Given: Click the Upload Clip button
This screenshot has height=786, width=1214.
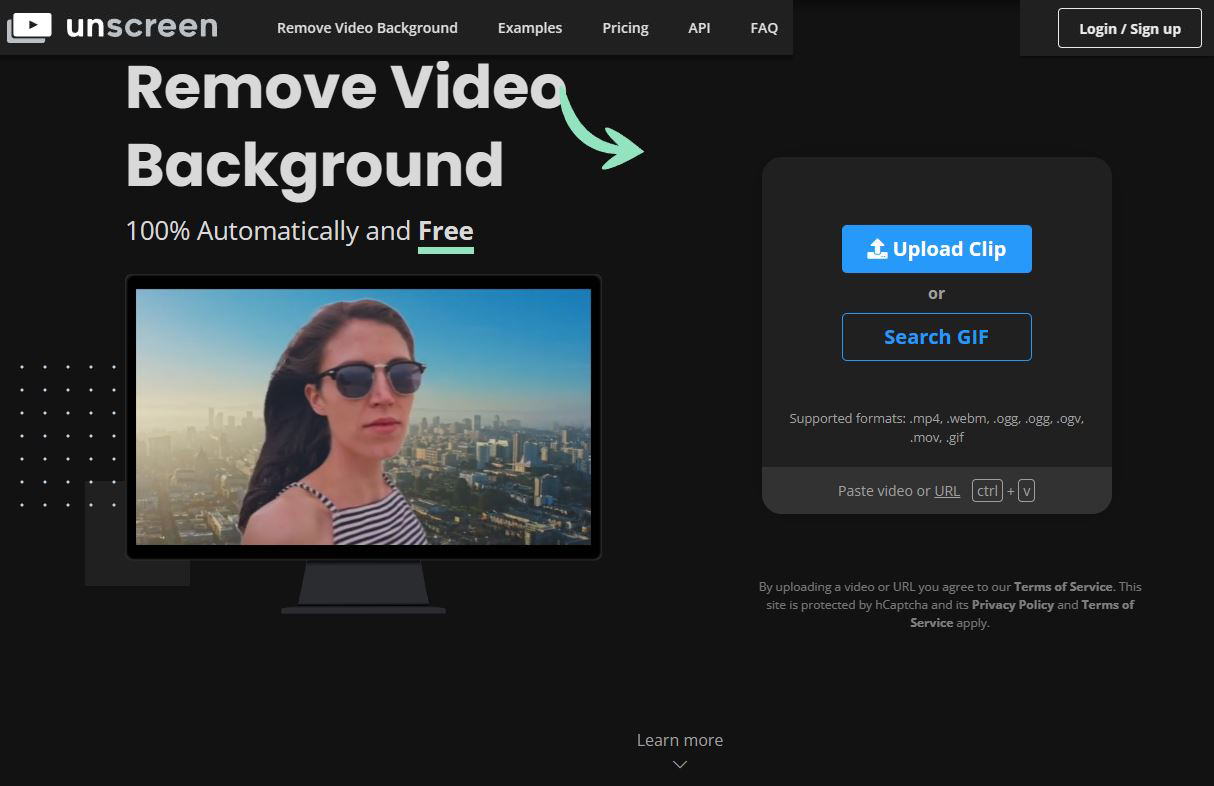Looking at the screenshot, I should click(x=936, y=249).
